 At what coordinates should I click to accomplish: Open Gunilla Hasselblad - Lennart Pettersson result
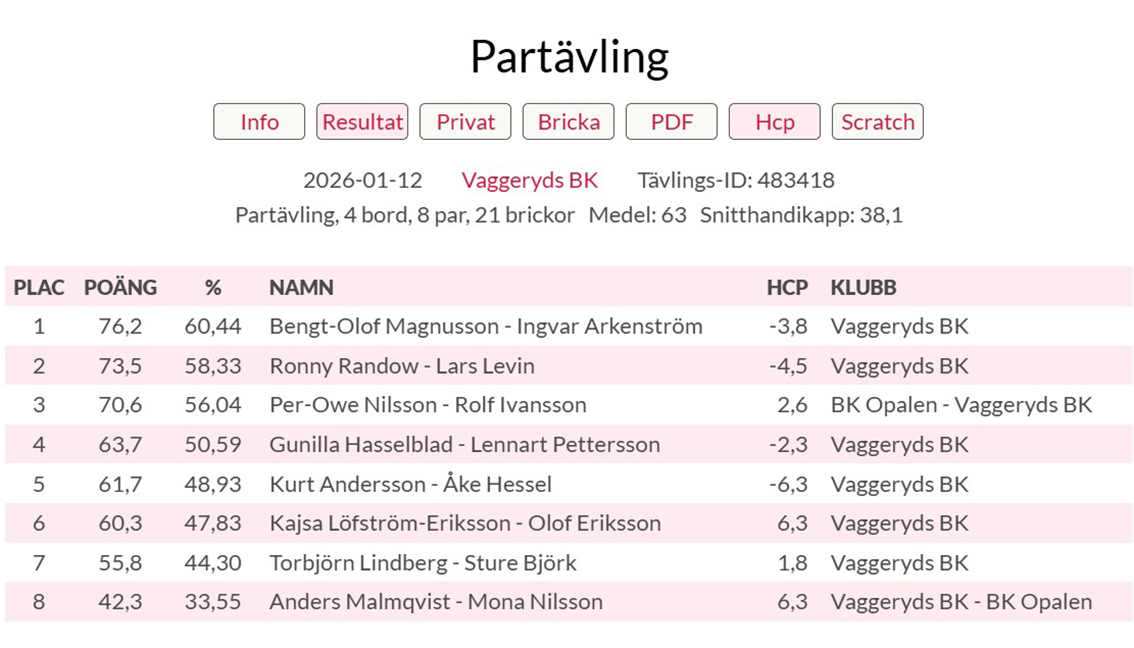[x=465, y=444]
